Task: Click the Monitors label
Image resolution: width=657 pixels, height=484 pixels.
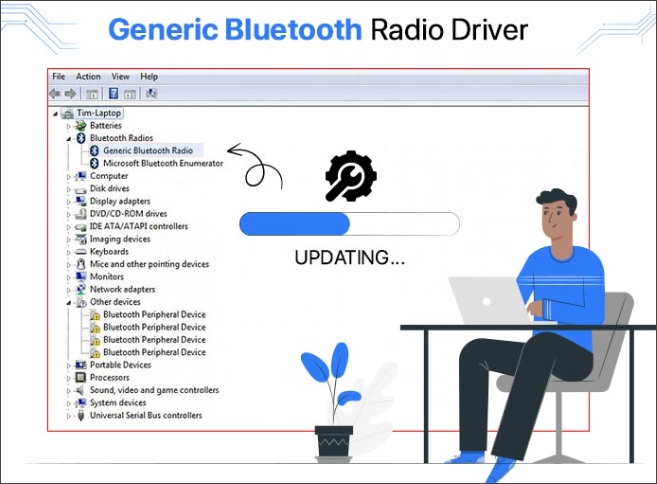Action: point(107,277)
